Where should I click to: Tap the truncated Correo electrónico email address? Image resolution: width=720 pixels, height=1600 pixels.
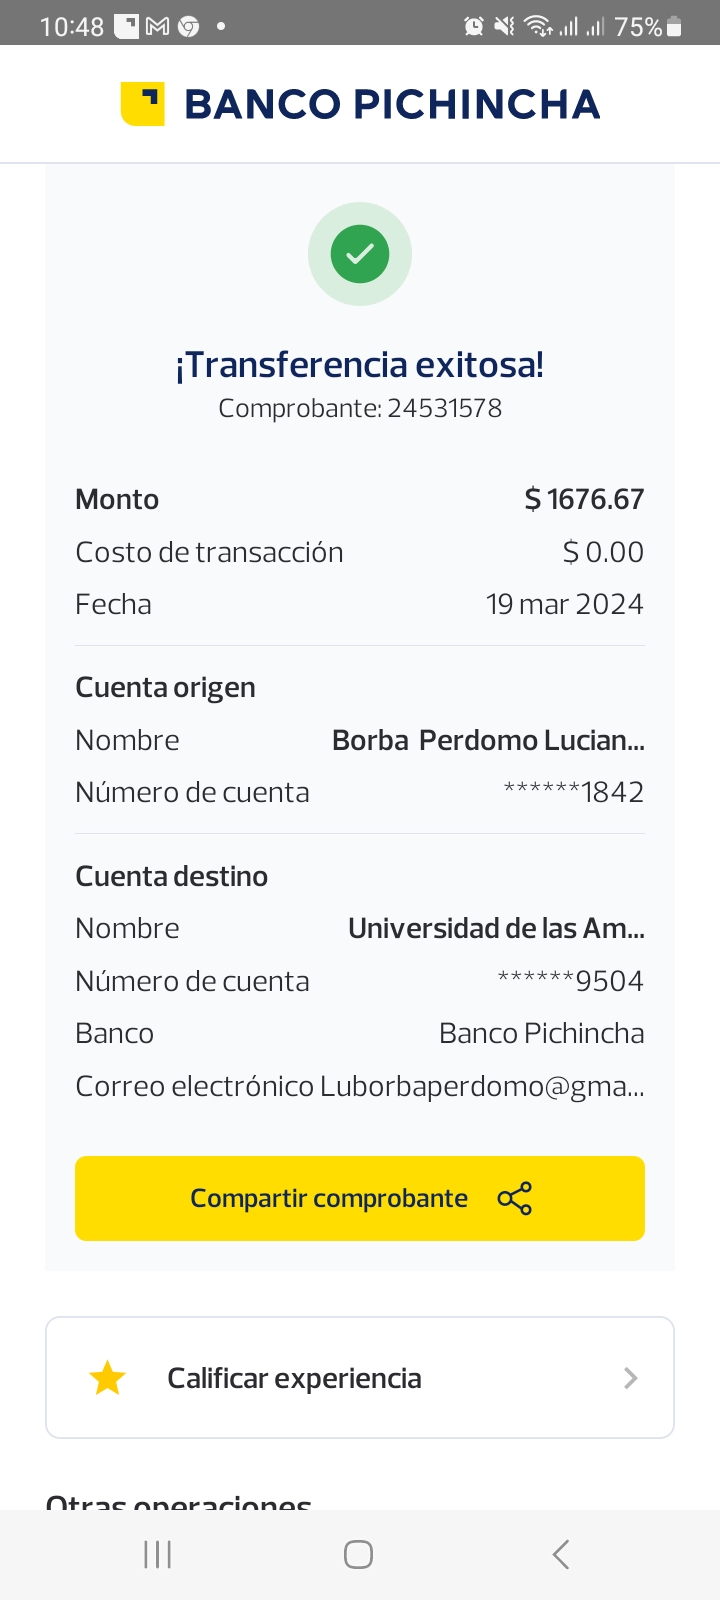click(x=482, y=1086)
